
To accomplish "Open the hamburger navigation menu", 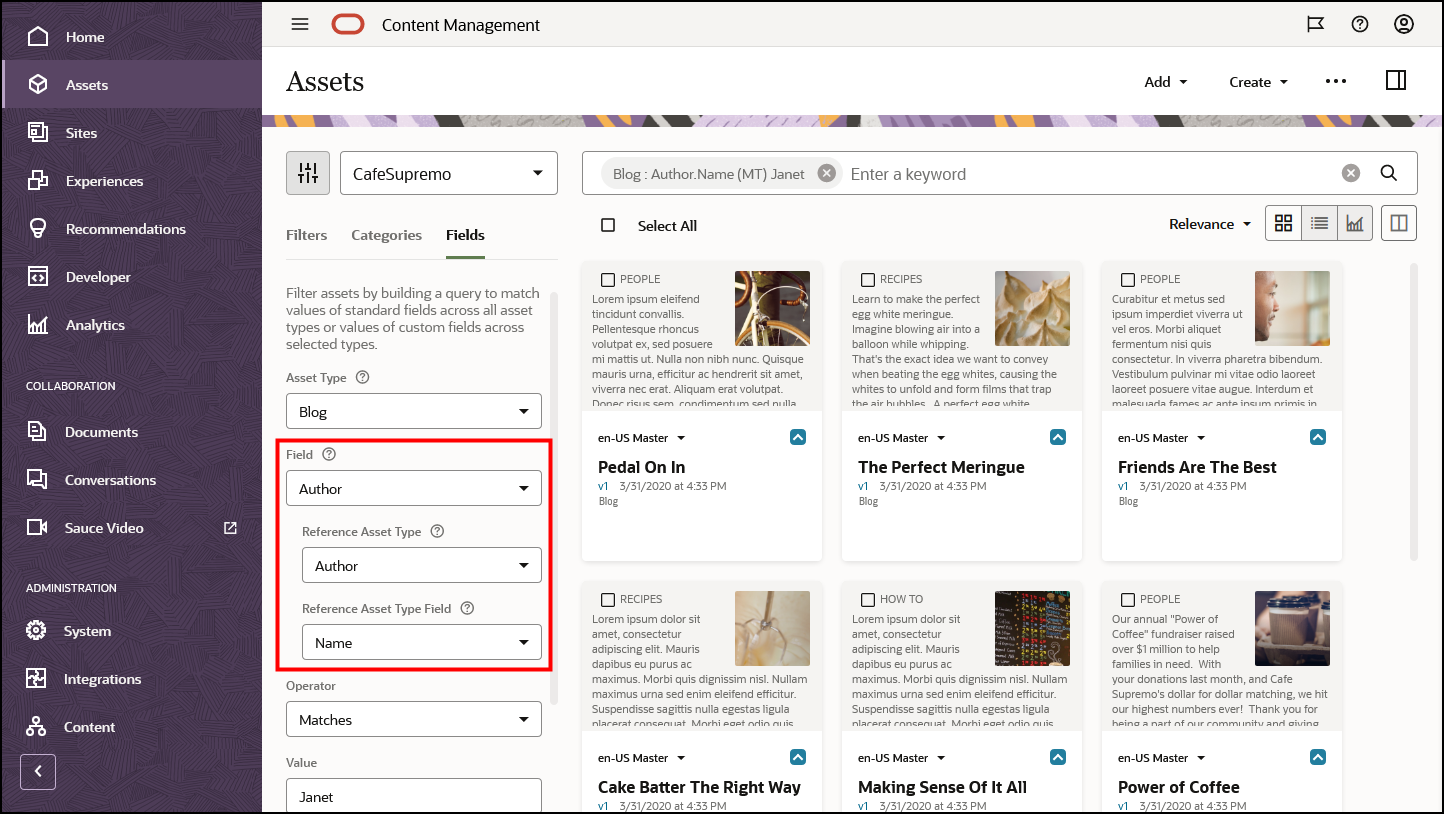I will [x=300, y=25].
